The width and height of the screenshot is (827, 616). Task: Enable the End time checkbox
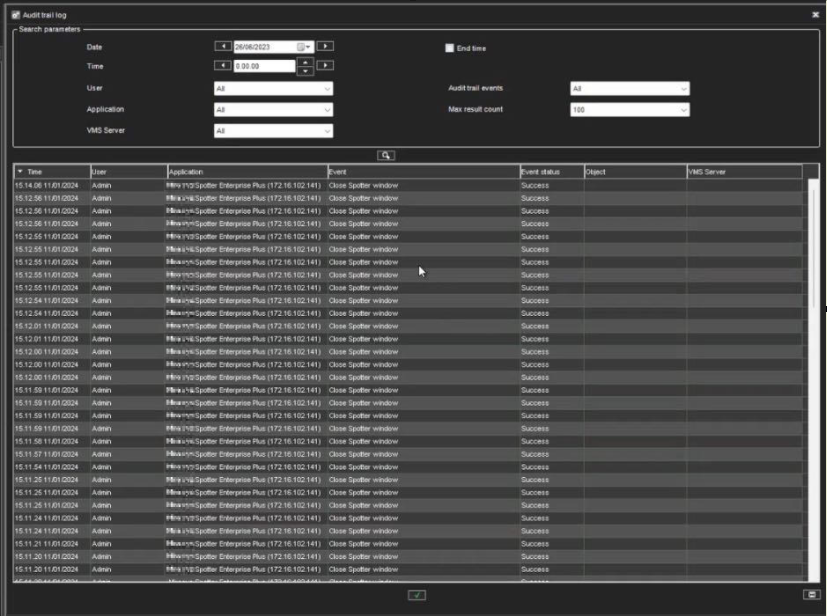coord(449,48)
